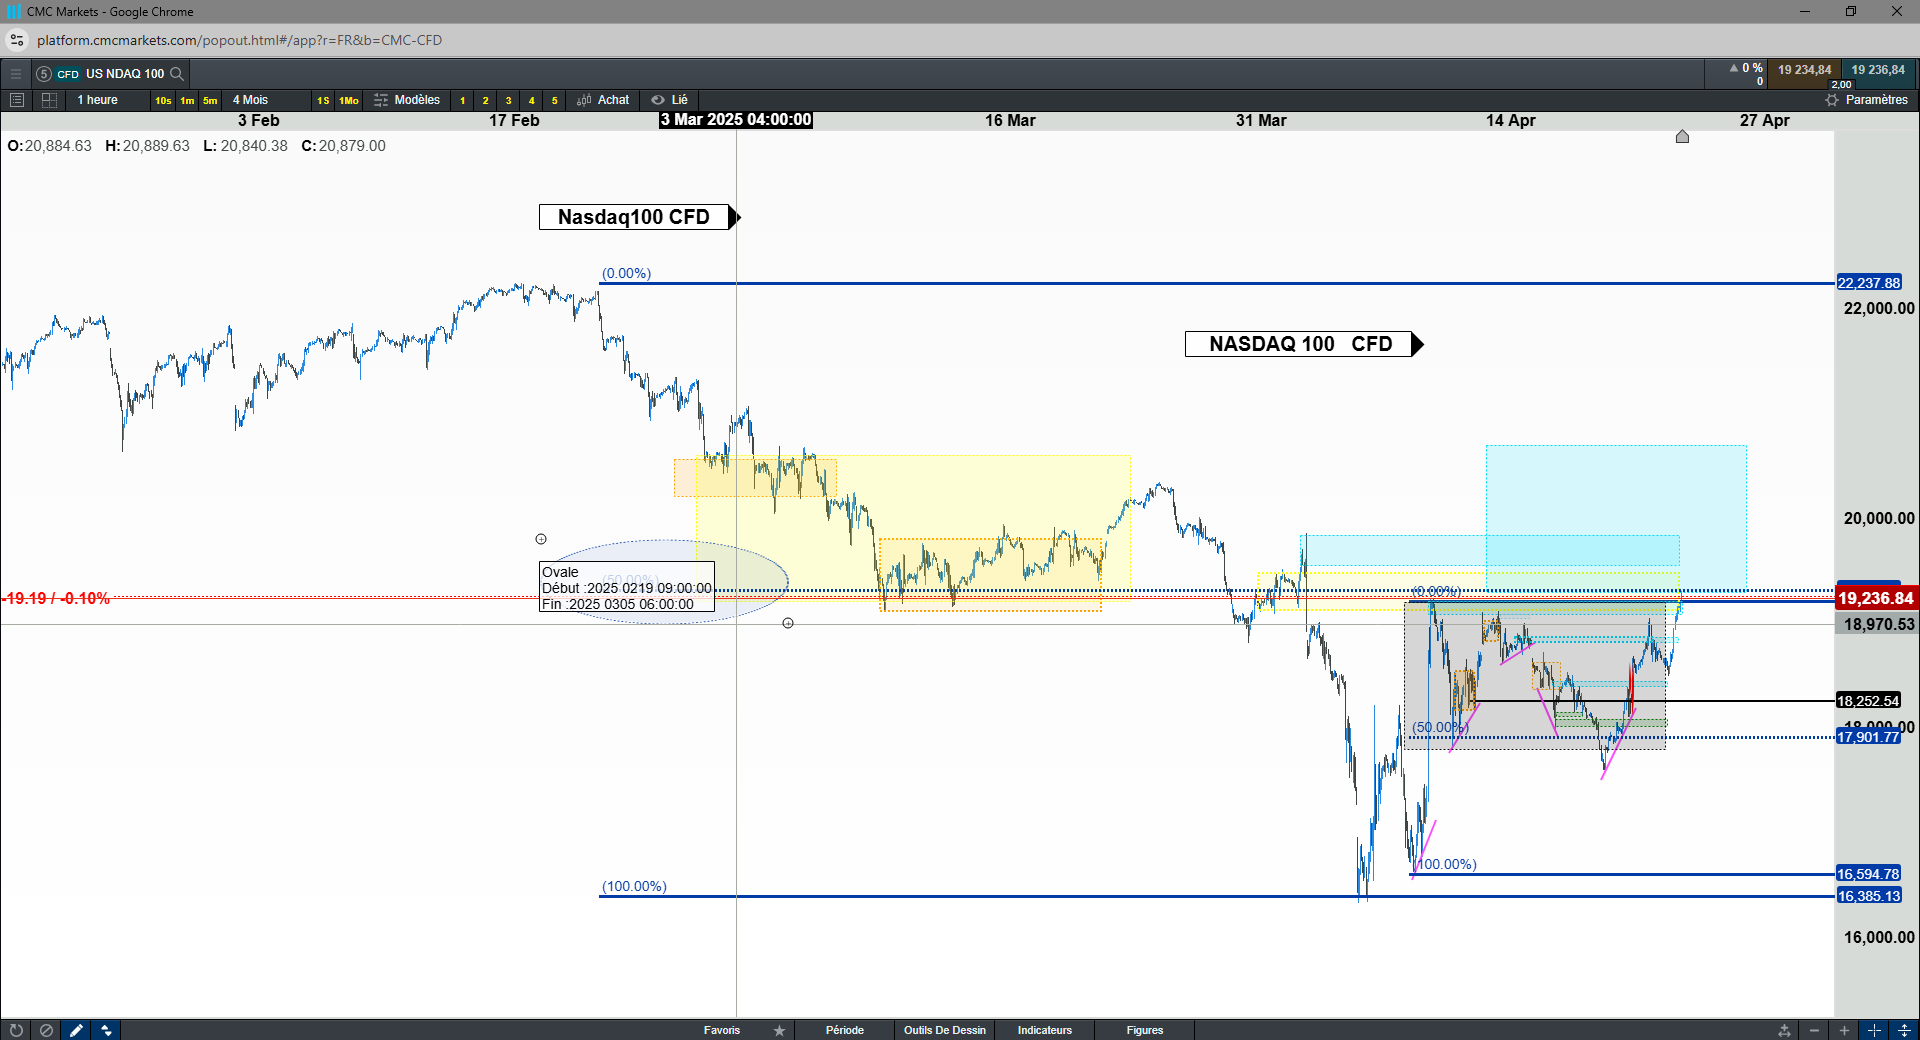Click the search magnifier beside US NDAQ 100
This screenshot has height=1040, width=1920.
coord(177,74)
